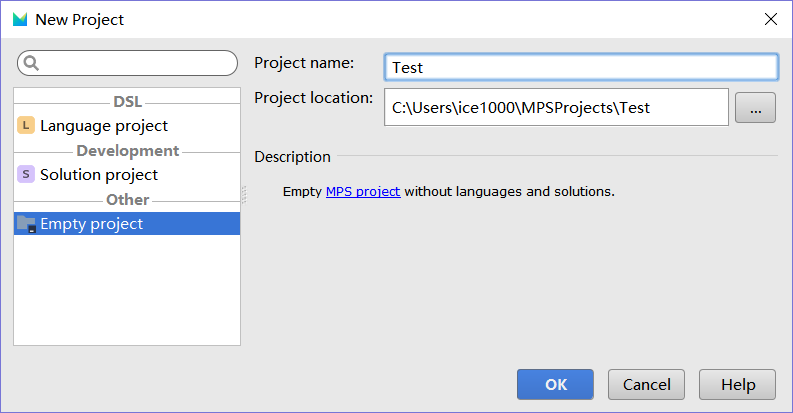Click the Project location path field
The image size is (793, 413).
coord(555,107)
